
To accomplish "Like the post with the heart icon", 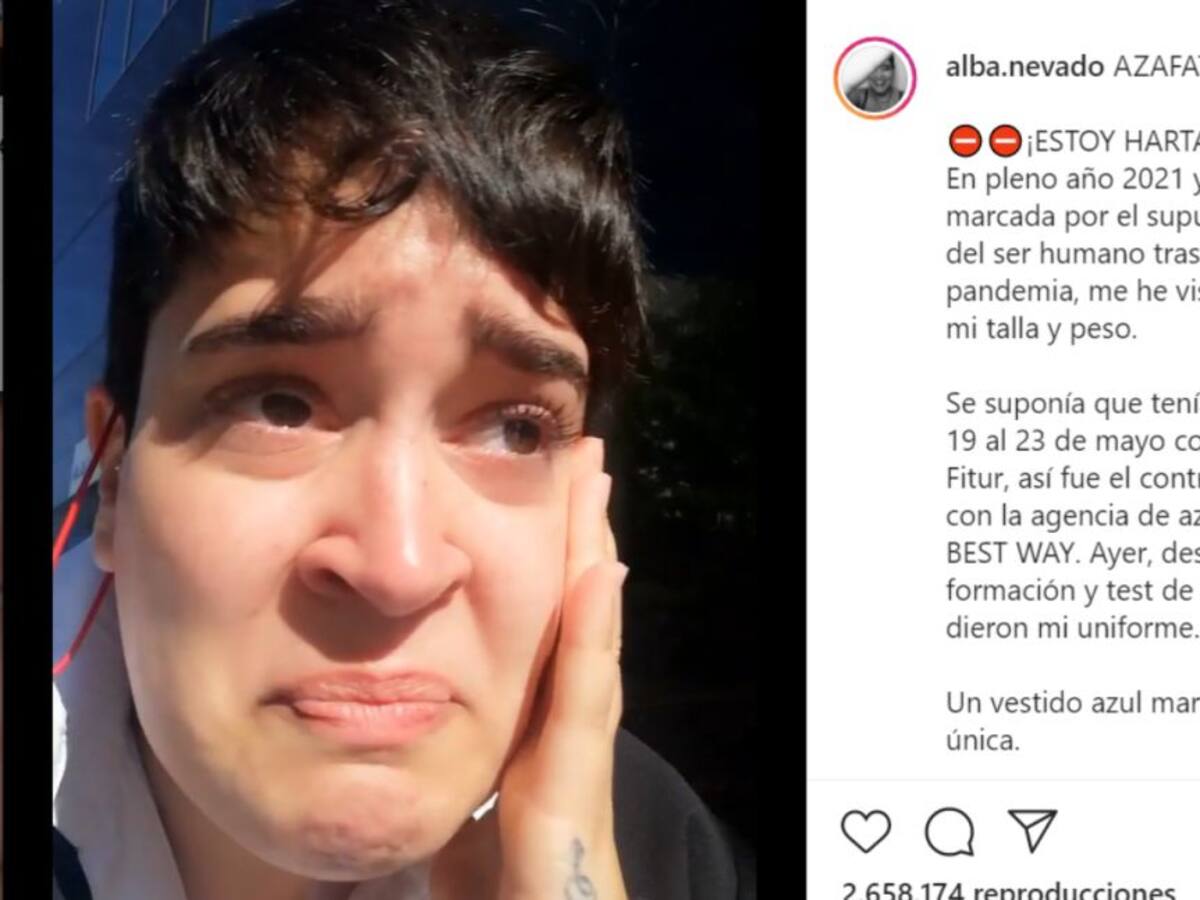I will coord(866,831).
